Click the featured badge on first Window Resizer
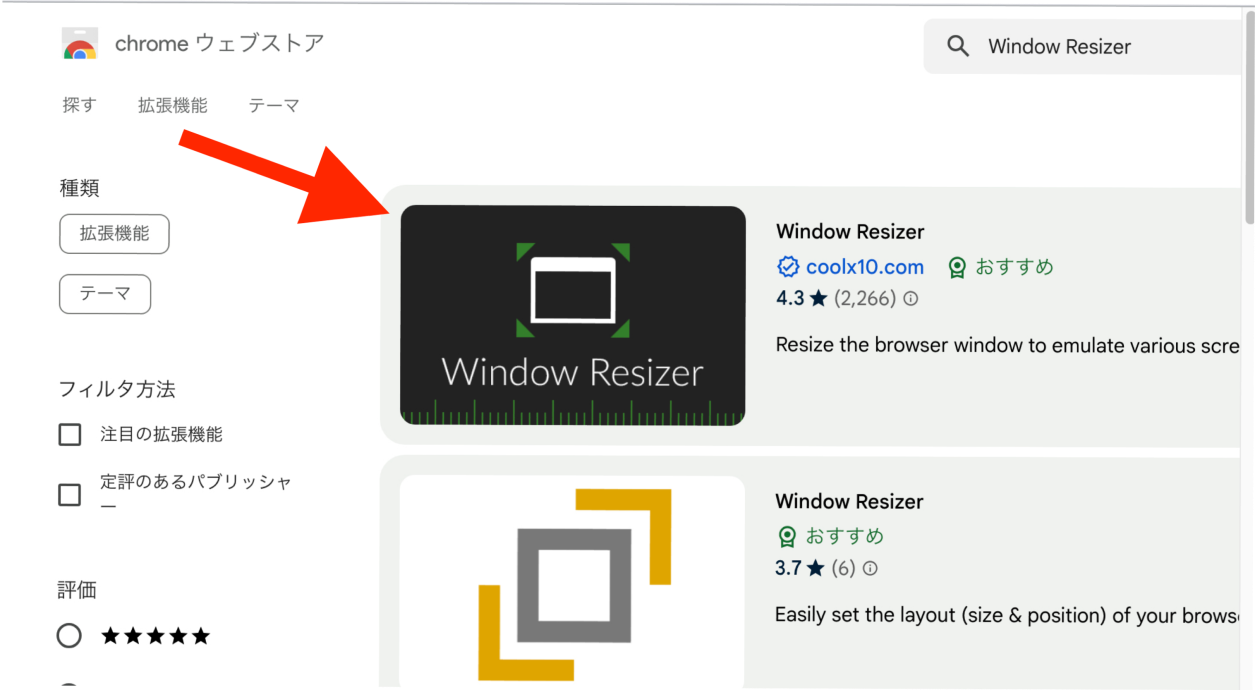This screenshot has width=1255, height=690. coord(957,267)
